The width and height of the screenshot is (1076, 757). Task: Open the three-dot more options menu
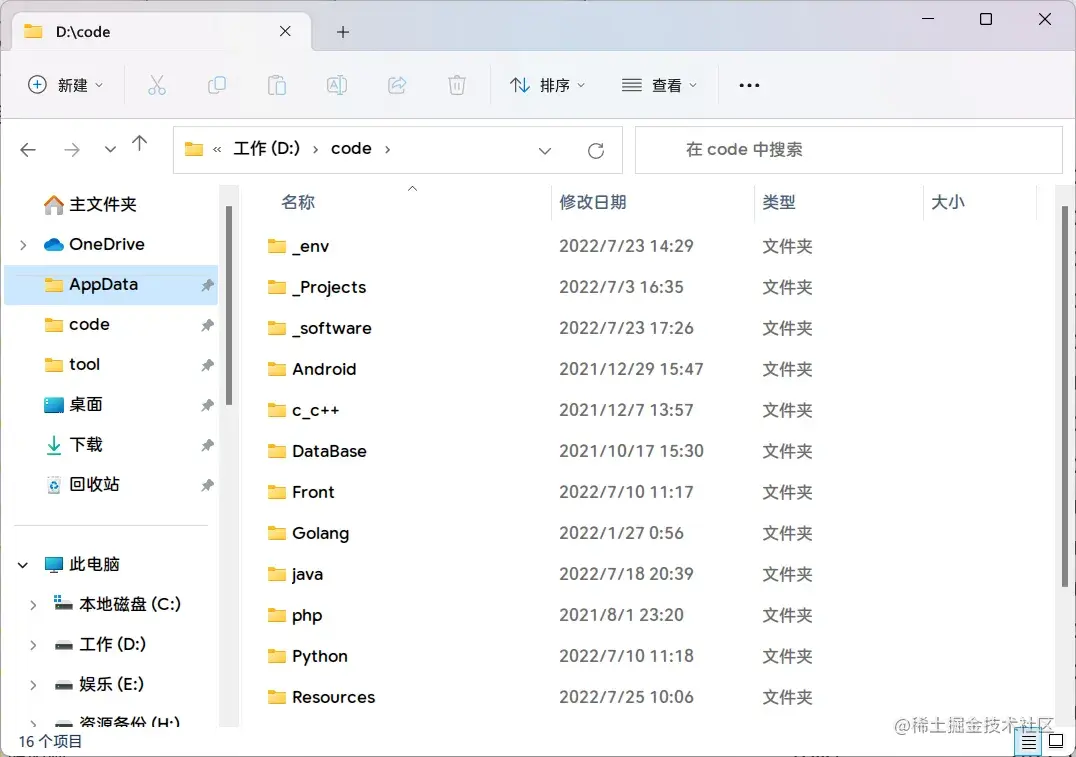click(x=749, y=85)
